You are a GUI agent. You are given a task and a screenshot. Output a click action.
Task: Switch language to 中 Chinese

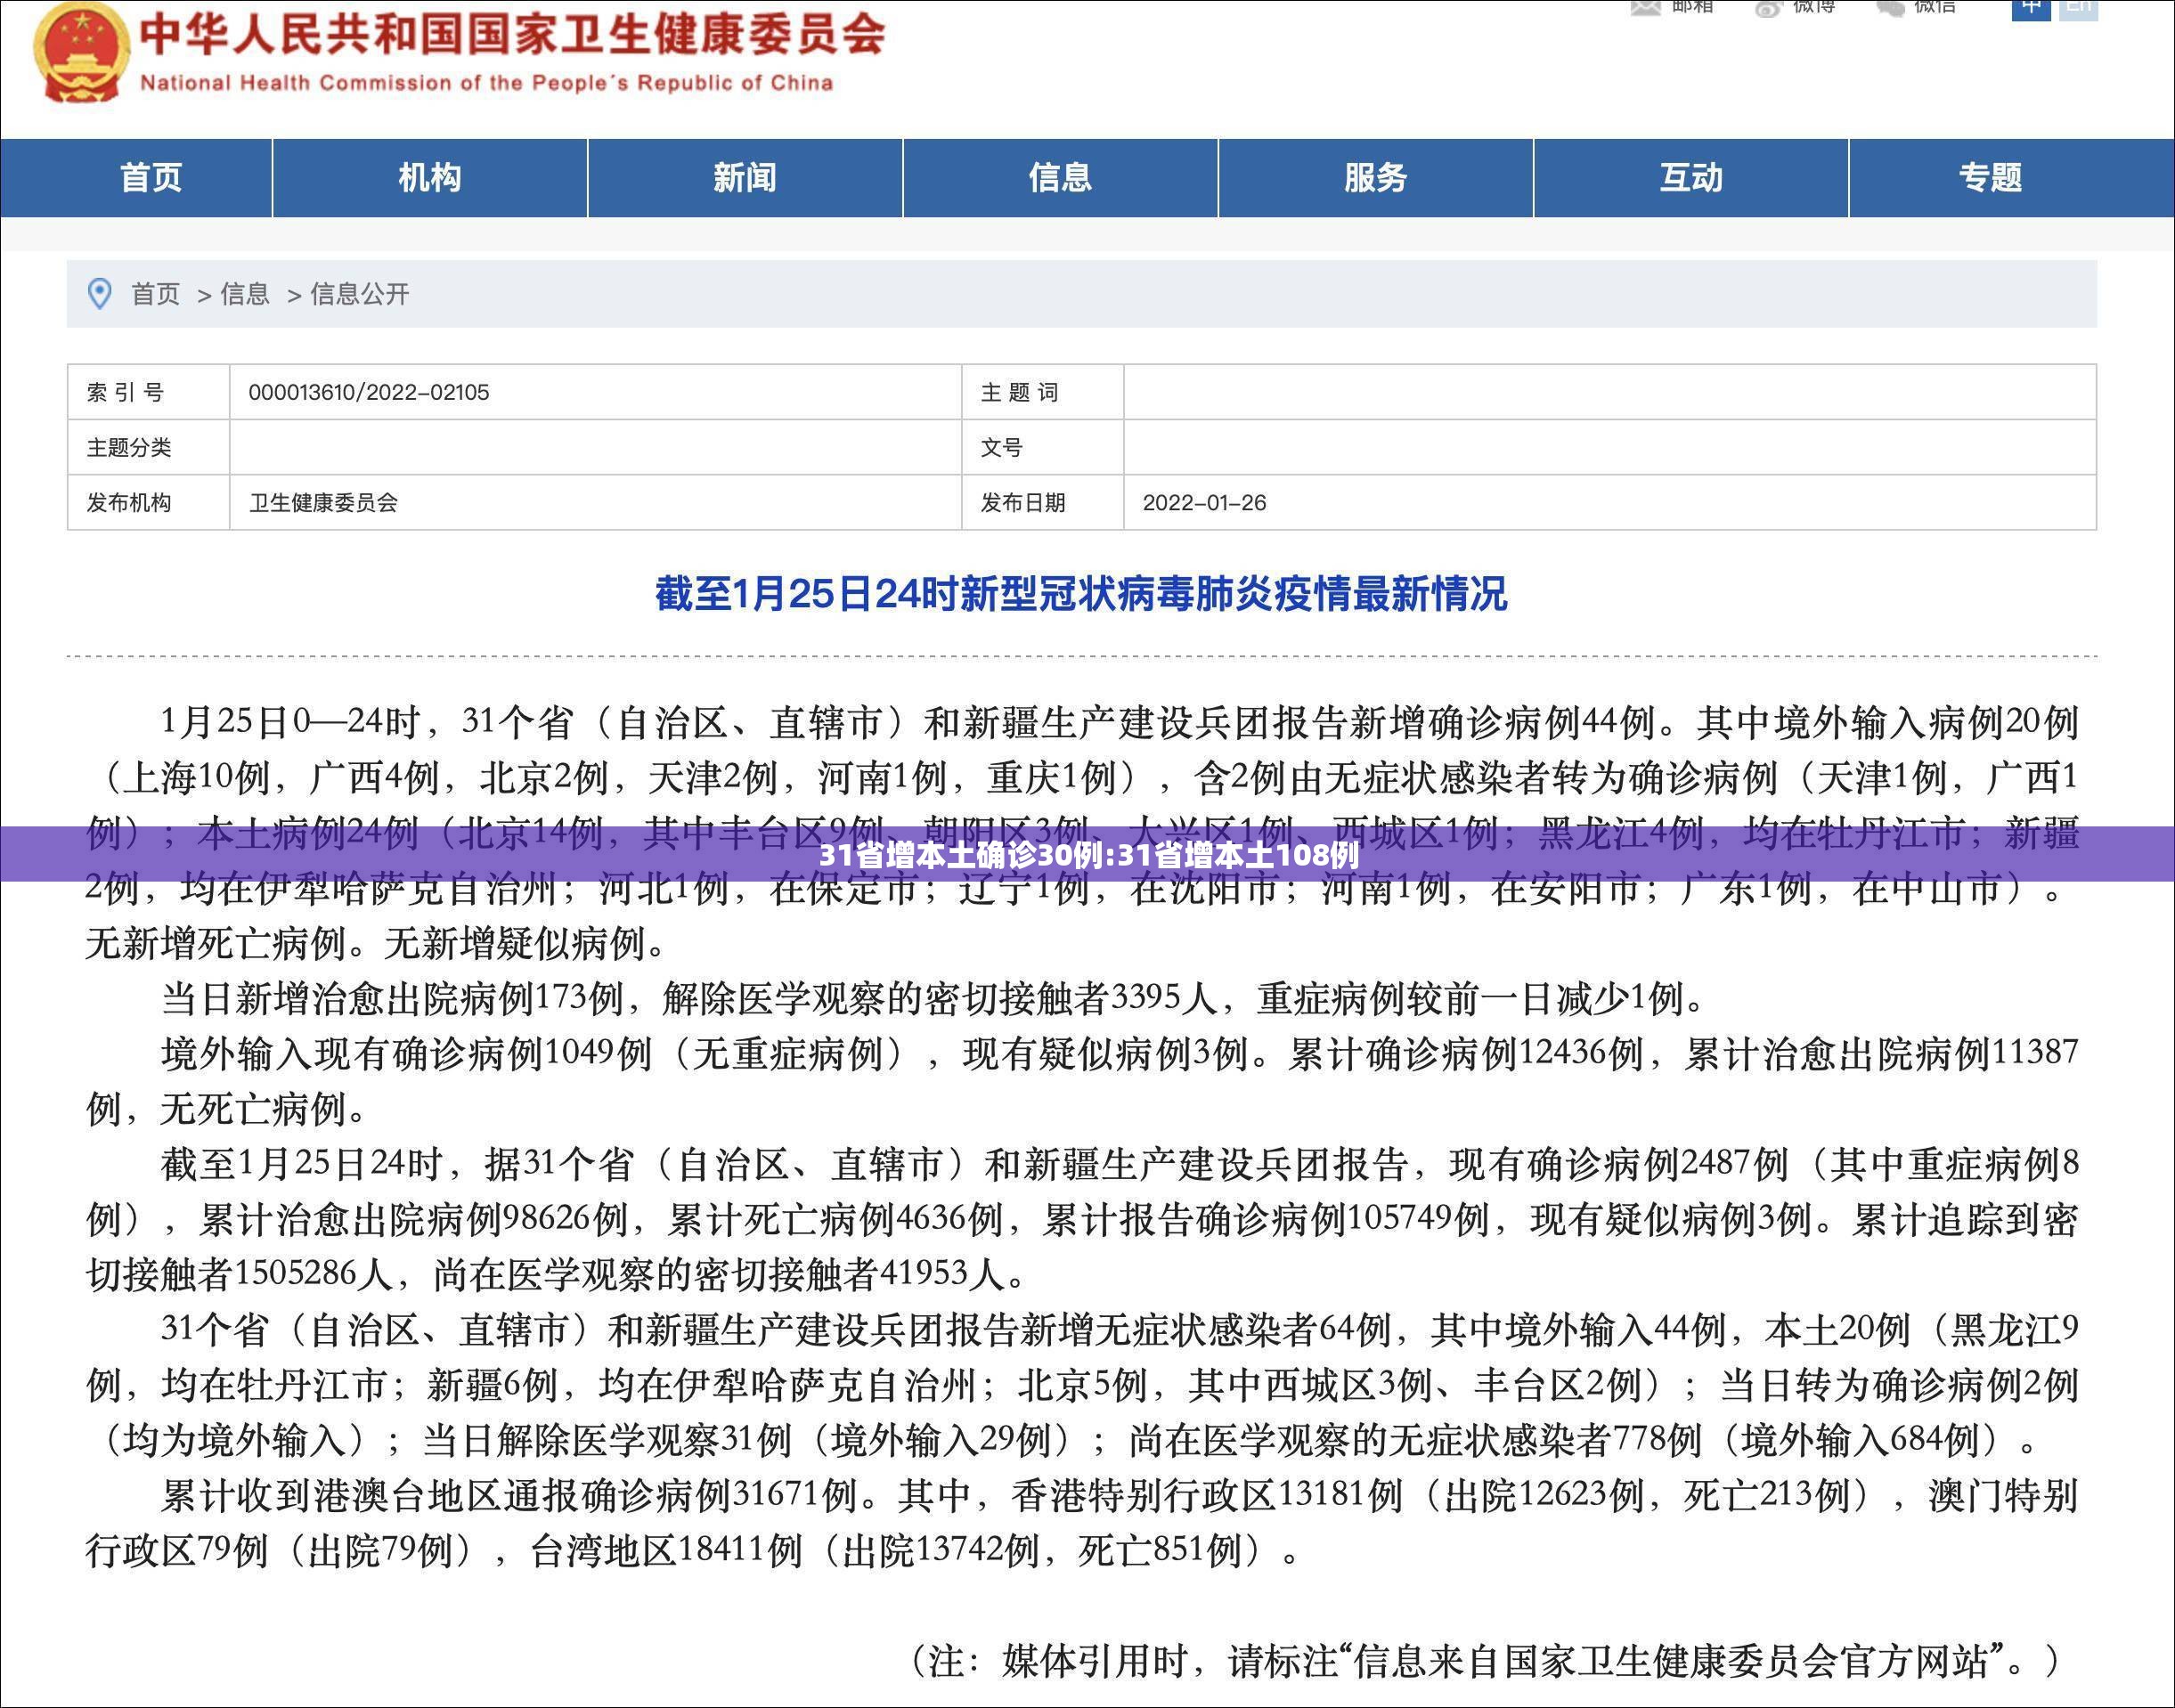[2031, 8]
